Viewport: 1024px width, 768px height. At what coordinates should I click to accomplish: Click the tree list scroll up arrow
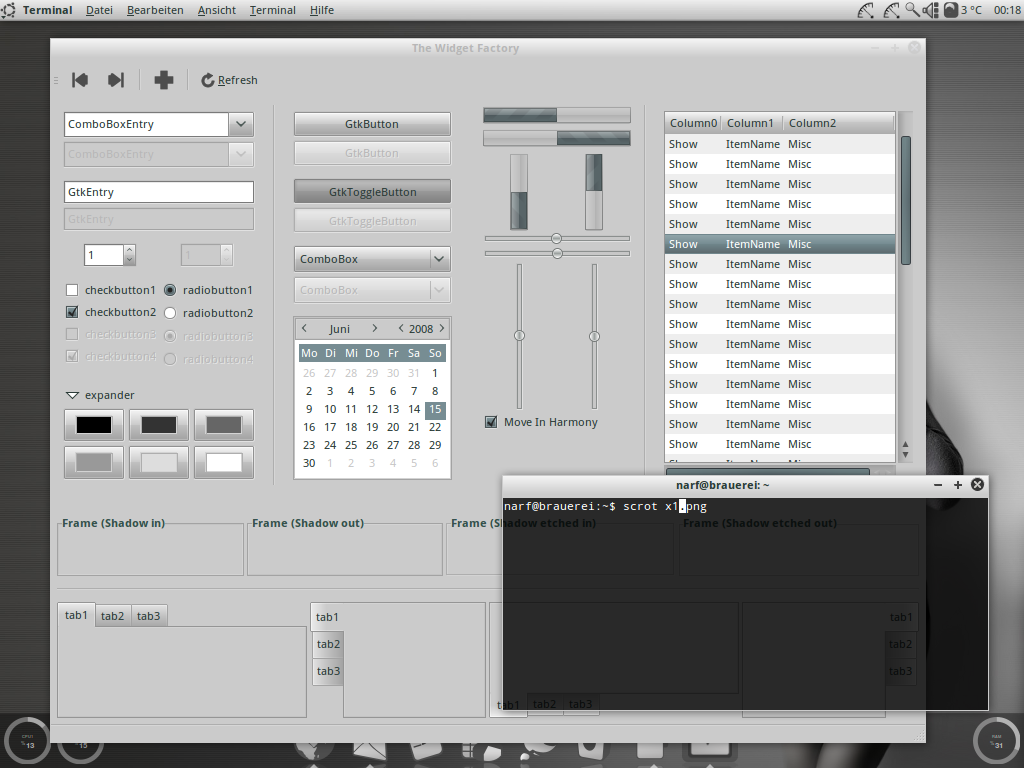click(905, 445)
